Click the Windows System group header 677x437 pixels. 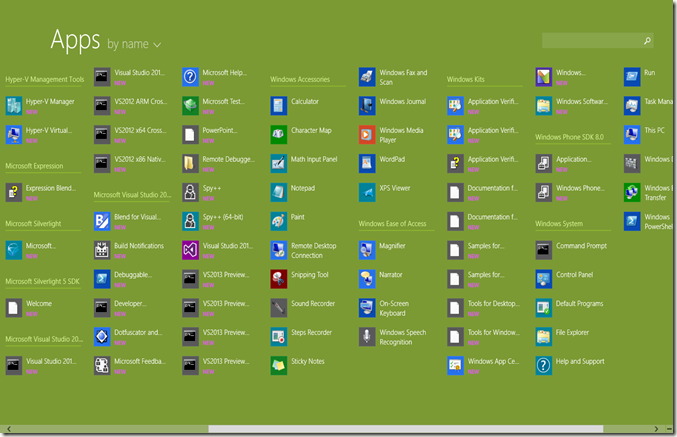point(559,224)
